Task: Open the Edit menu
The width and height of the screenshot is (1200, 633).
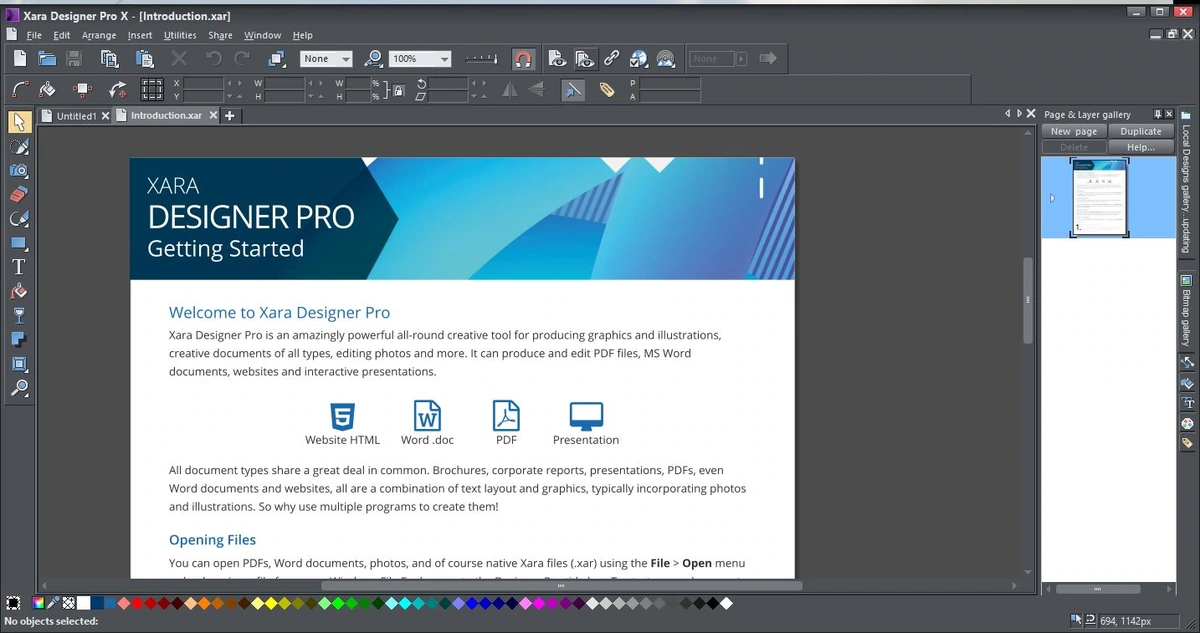Action: pos(62,35)
